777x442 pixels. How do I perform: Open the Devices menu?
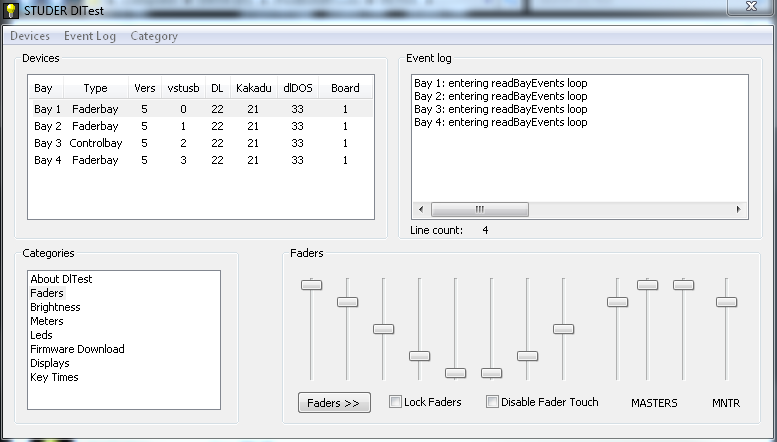tap(30, 36)
